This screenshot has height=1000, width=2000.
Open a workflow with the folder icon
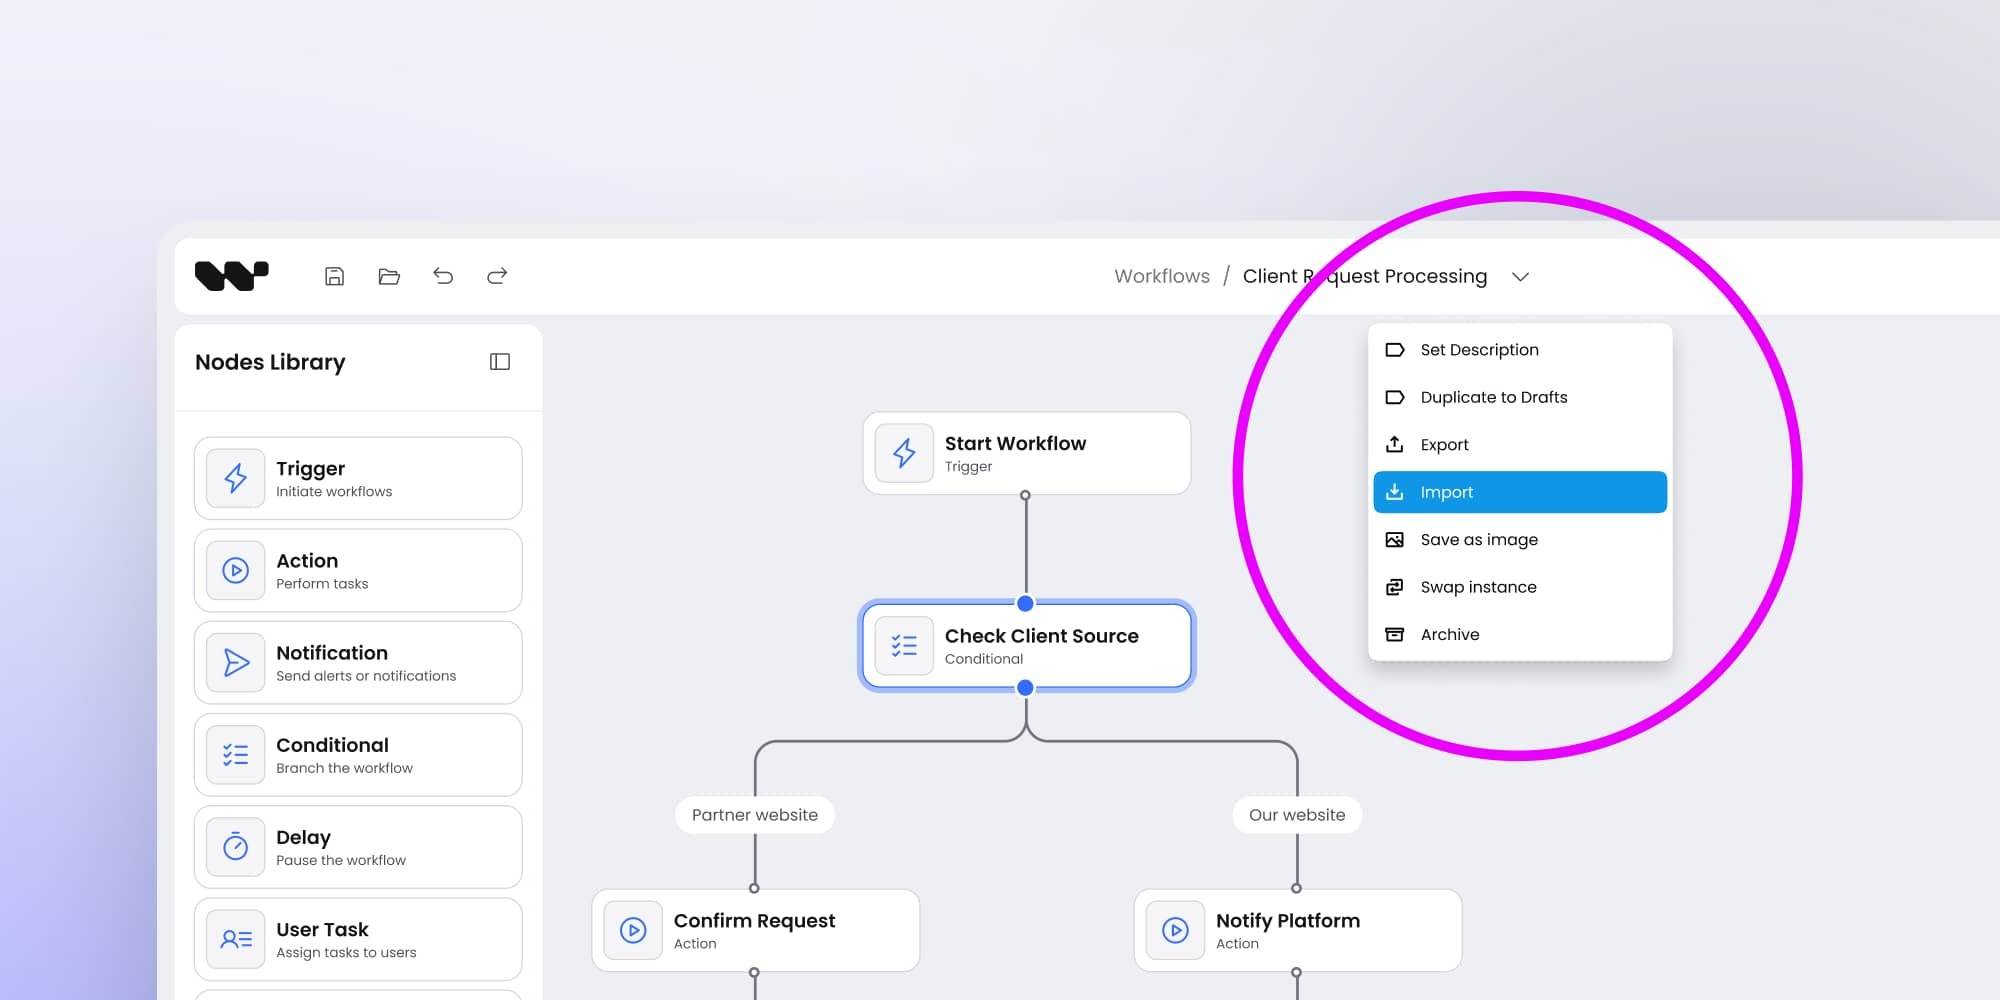point(389,276)
